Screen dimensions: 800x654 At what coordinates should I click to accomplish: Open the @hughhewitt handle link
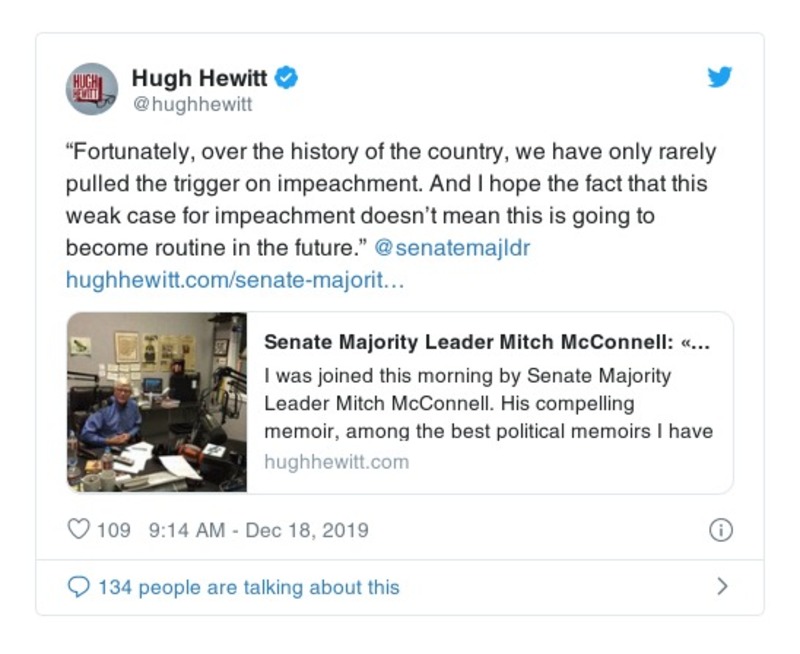(x=192, y=104)
